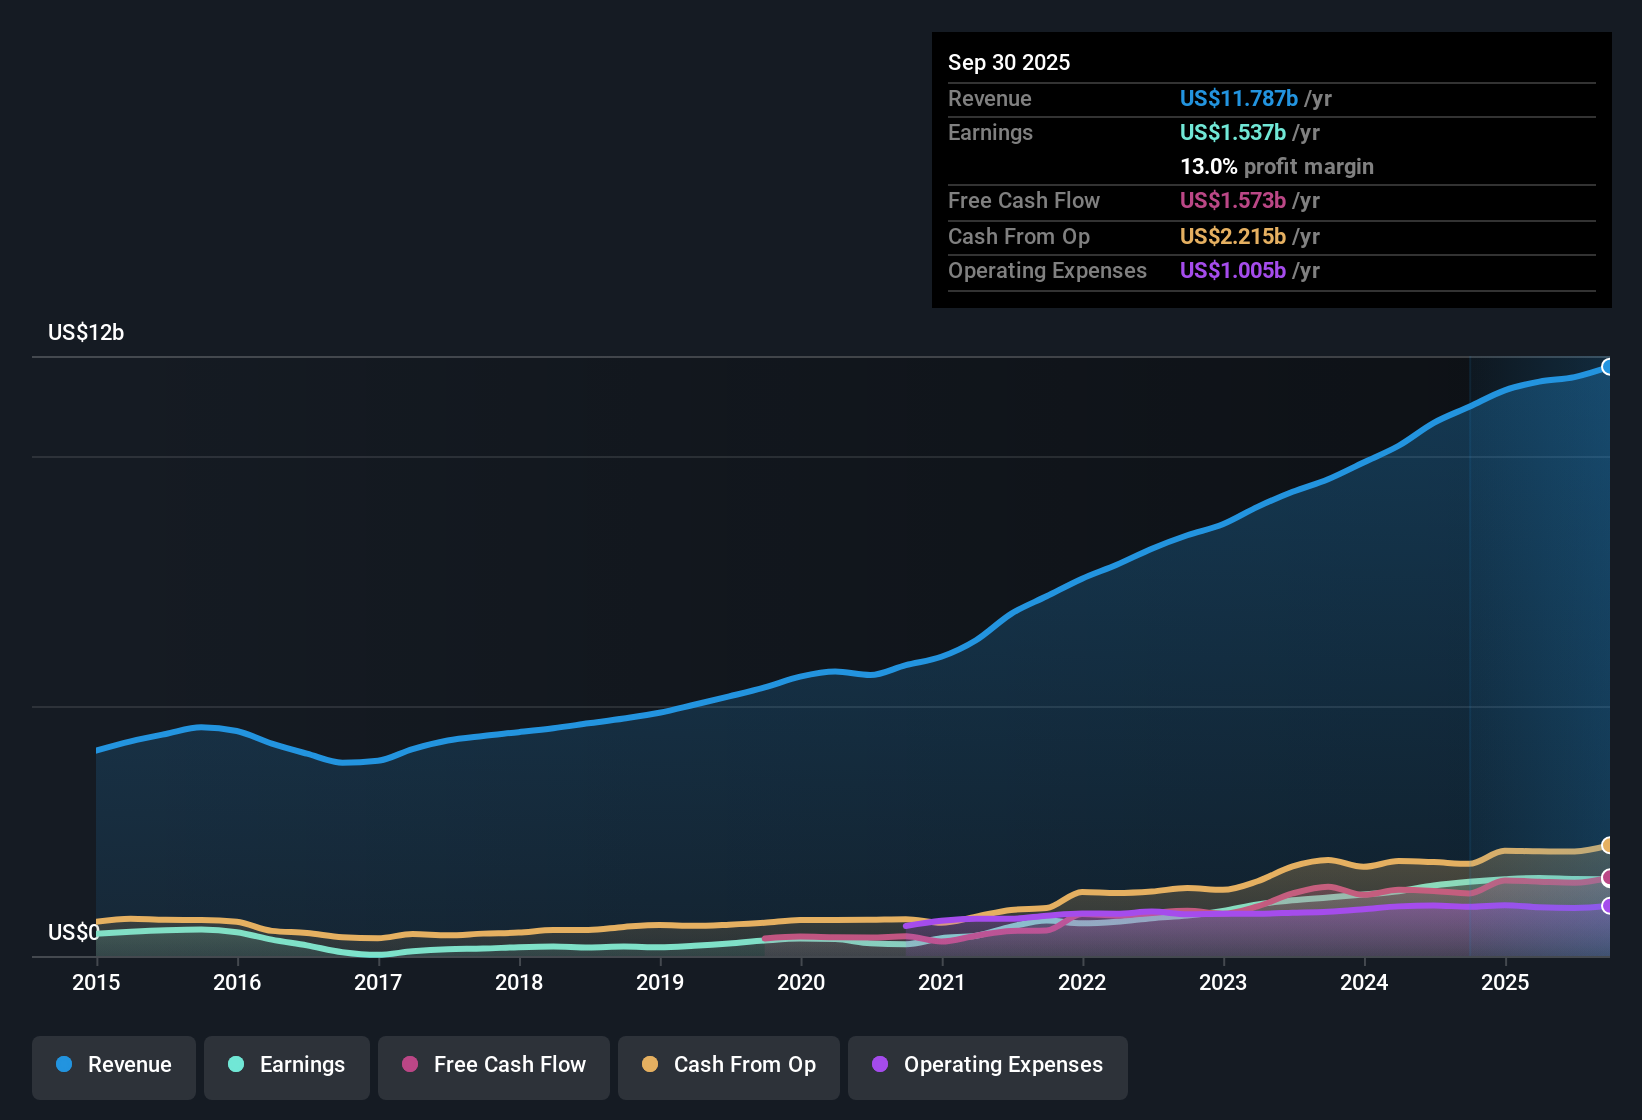Select the Sep 30 2025 tooltip header
1642x1120 pixels.
tap(1009, 62)
